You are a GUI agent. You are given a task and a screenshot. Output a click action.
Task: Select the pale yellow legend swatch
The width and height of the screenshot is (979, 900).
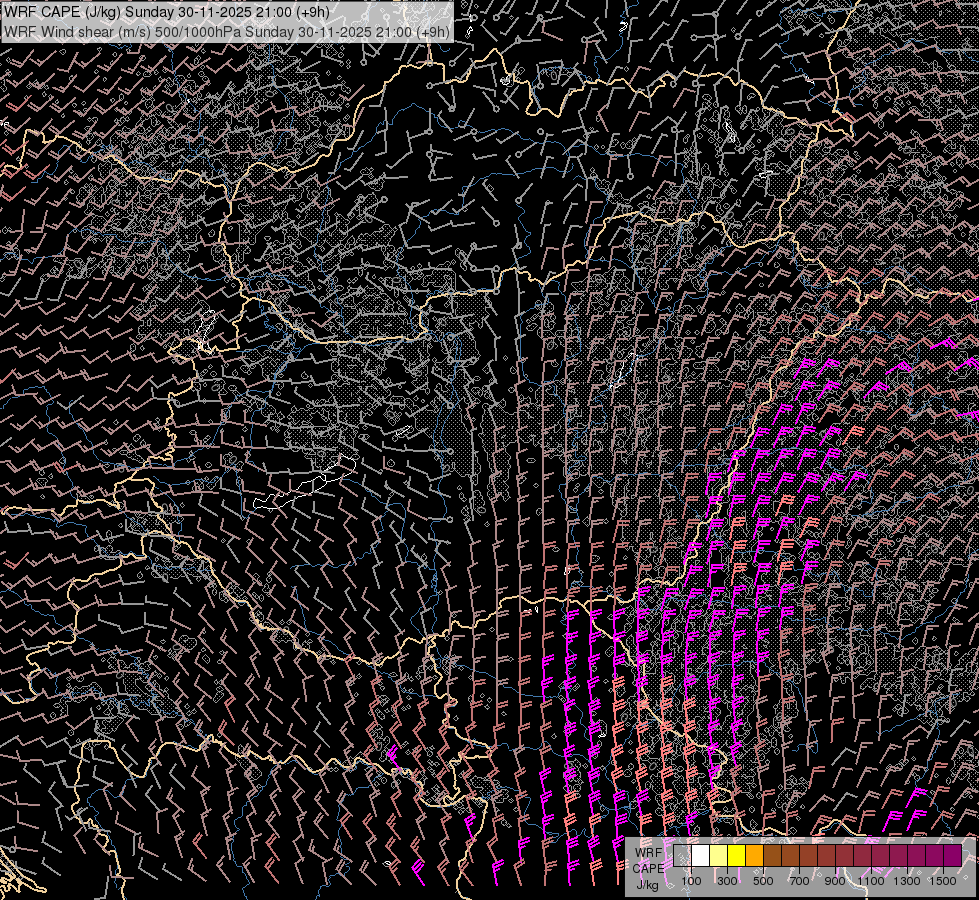[718, 856]
